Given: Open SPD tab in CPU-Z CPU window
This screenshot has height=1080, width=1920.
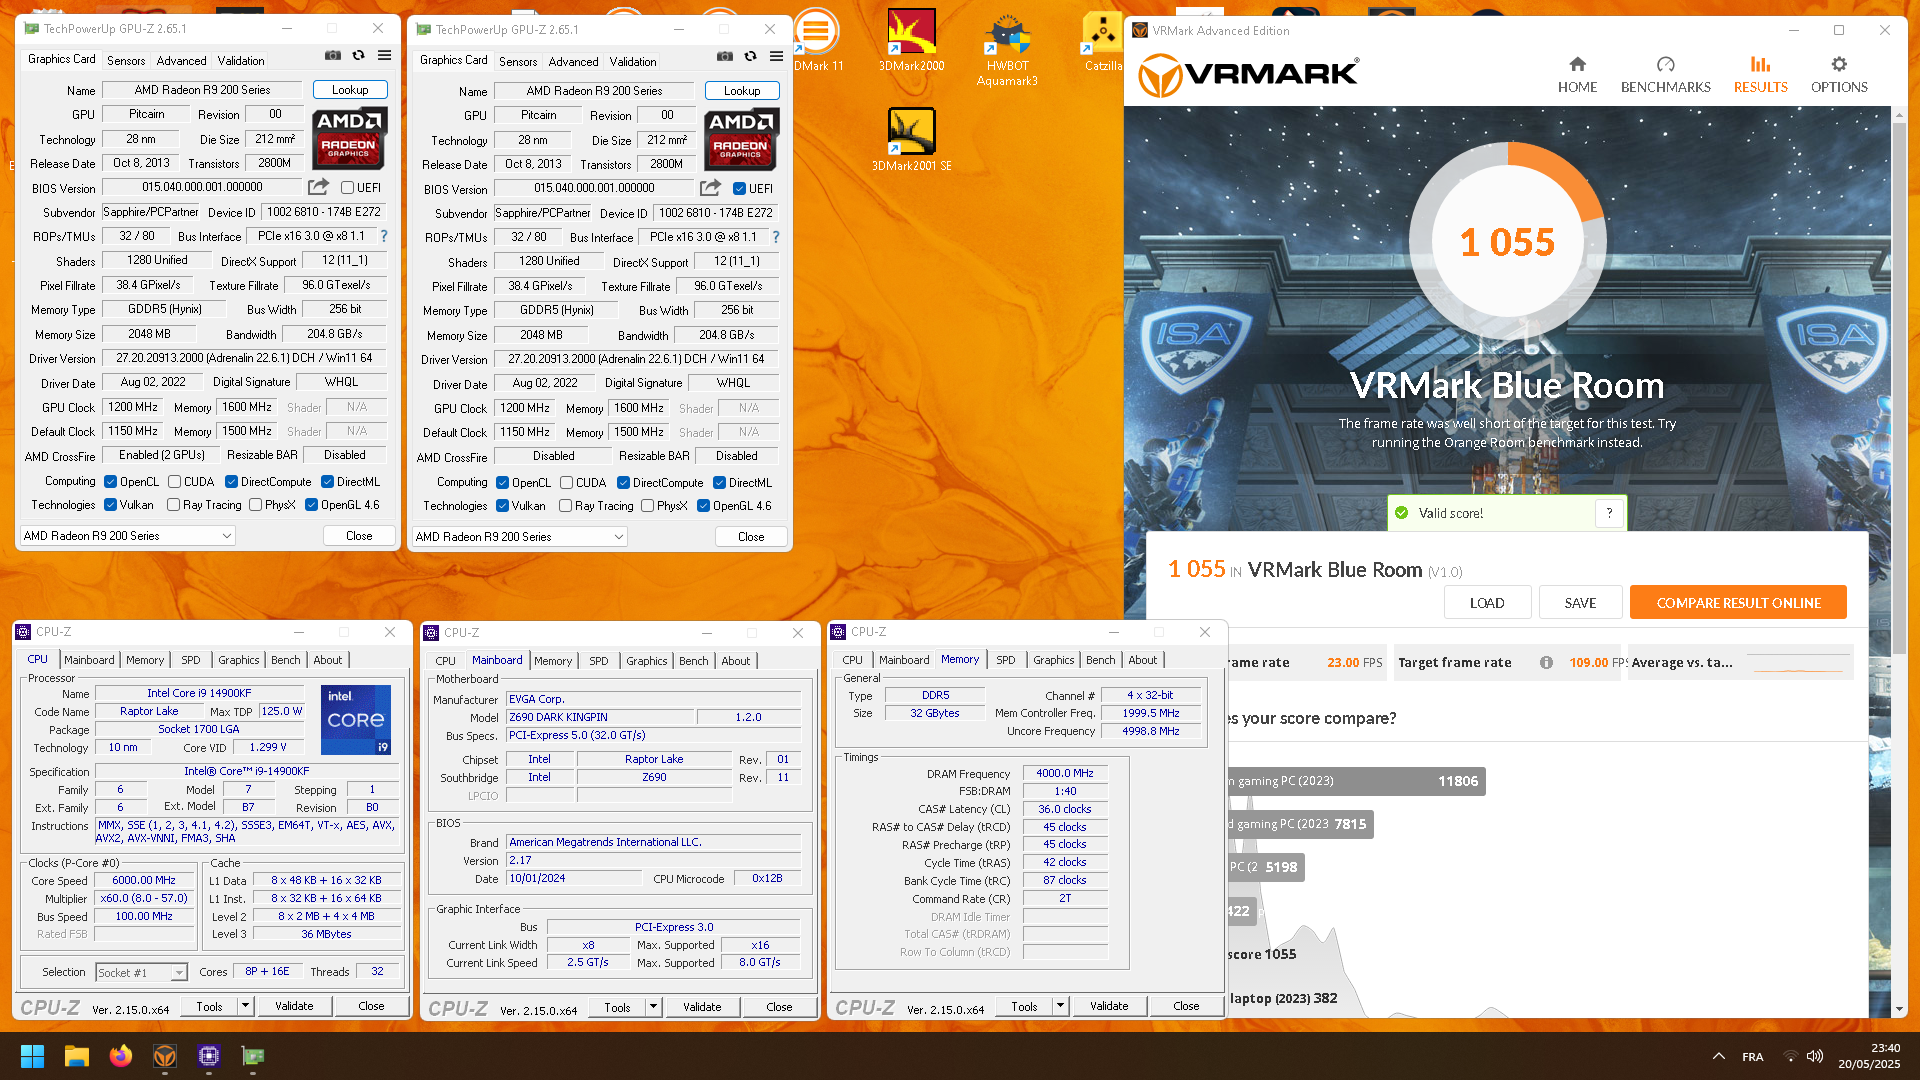Looking at the screenshot, I should (190, 660).
